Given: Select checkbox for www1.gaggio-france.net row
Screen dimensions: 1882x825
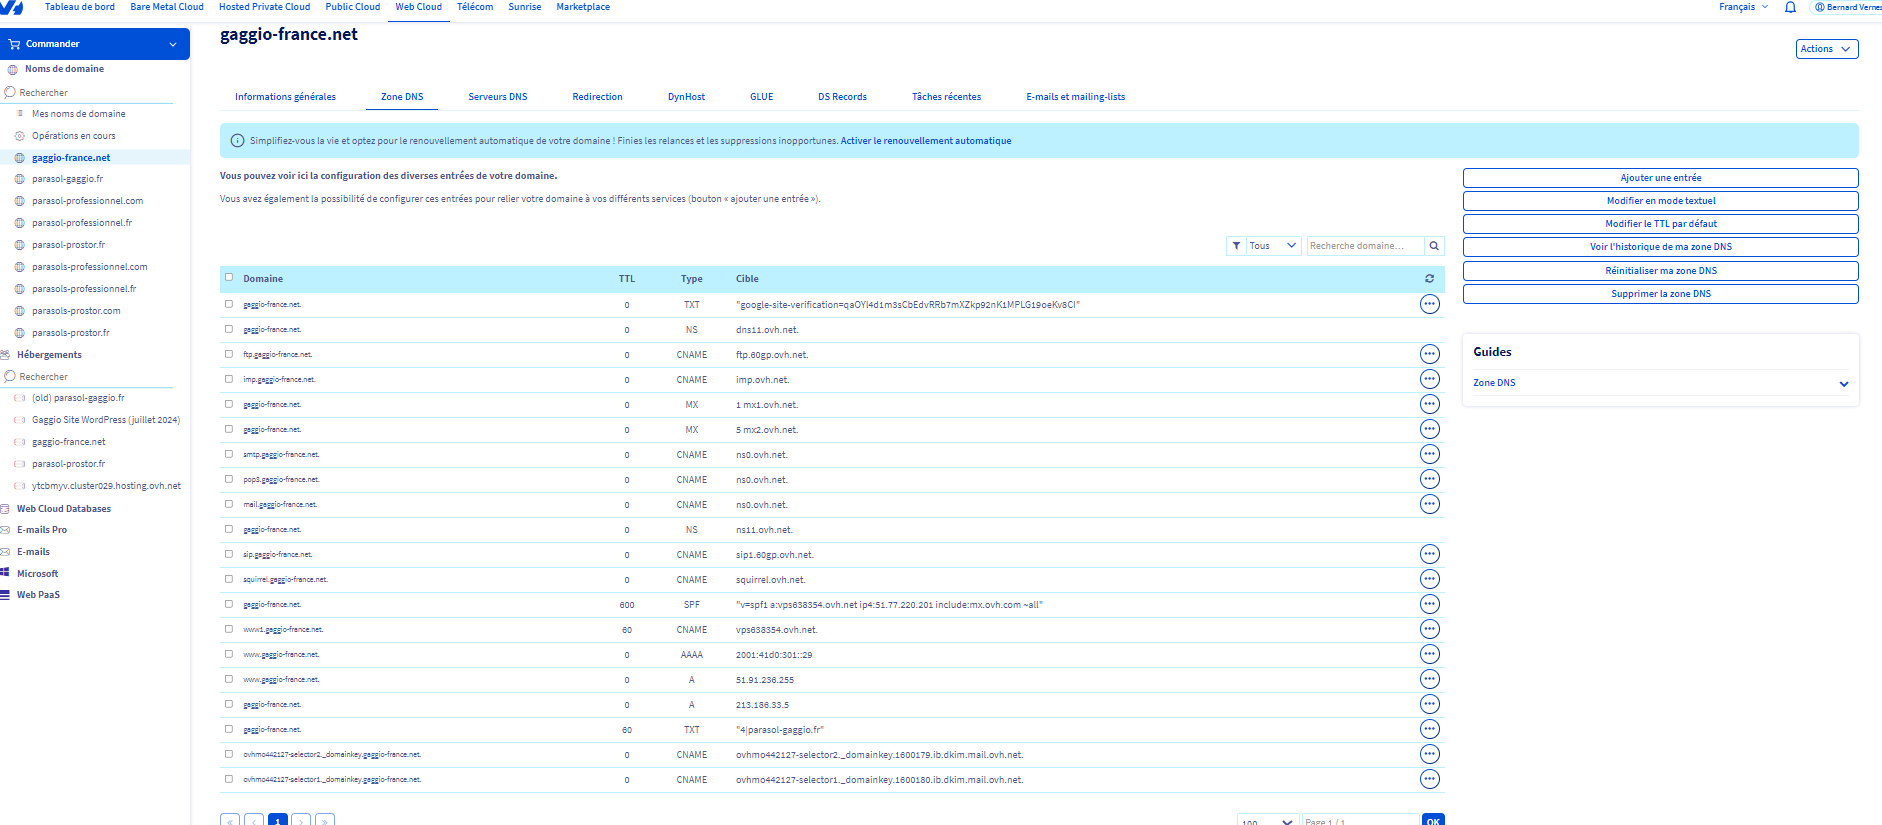Looking at the screenshot, I should click(229, 629).
